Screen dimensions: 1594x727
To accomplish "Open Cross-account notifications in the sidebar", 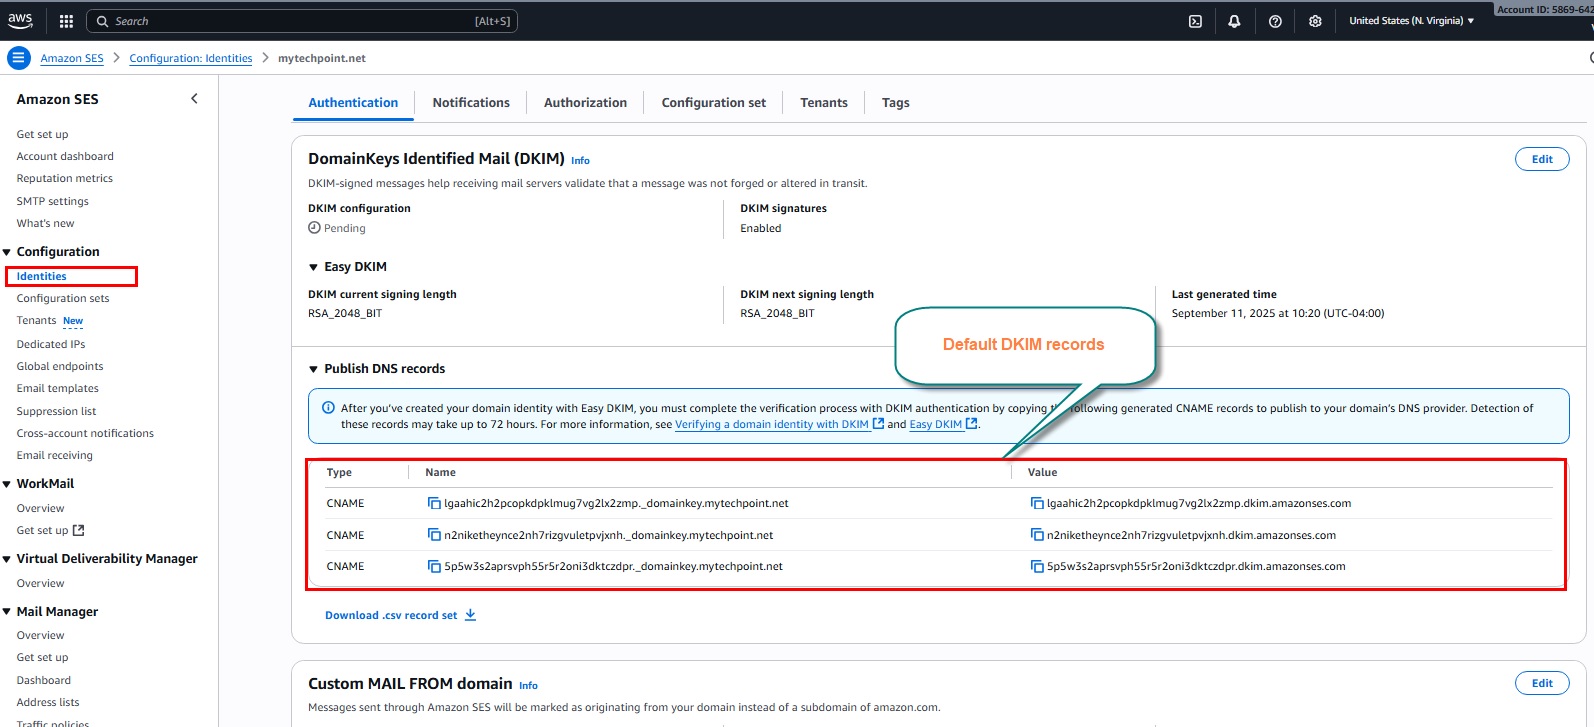I will coord(85,433).
